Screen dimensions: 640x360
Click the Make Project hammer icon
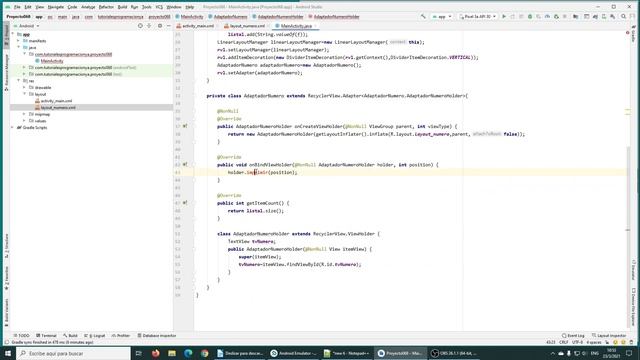[423, 17]
